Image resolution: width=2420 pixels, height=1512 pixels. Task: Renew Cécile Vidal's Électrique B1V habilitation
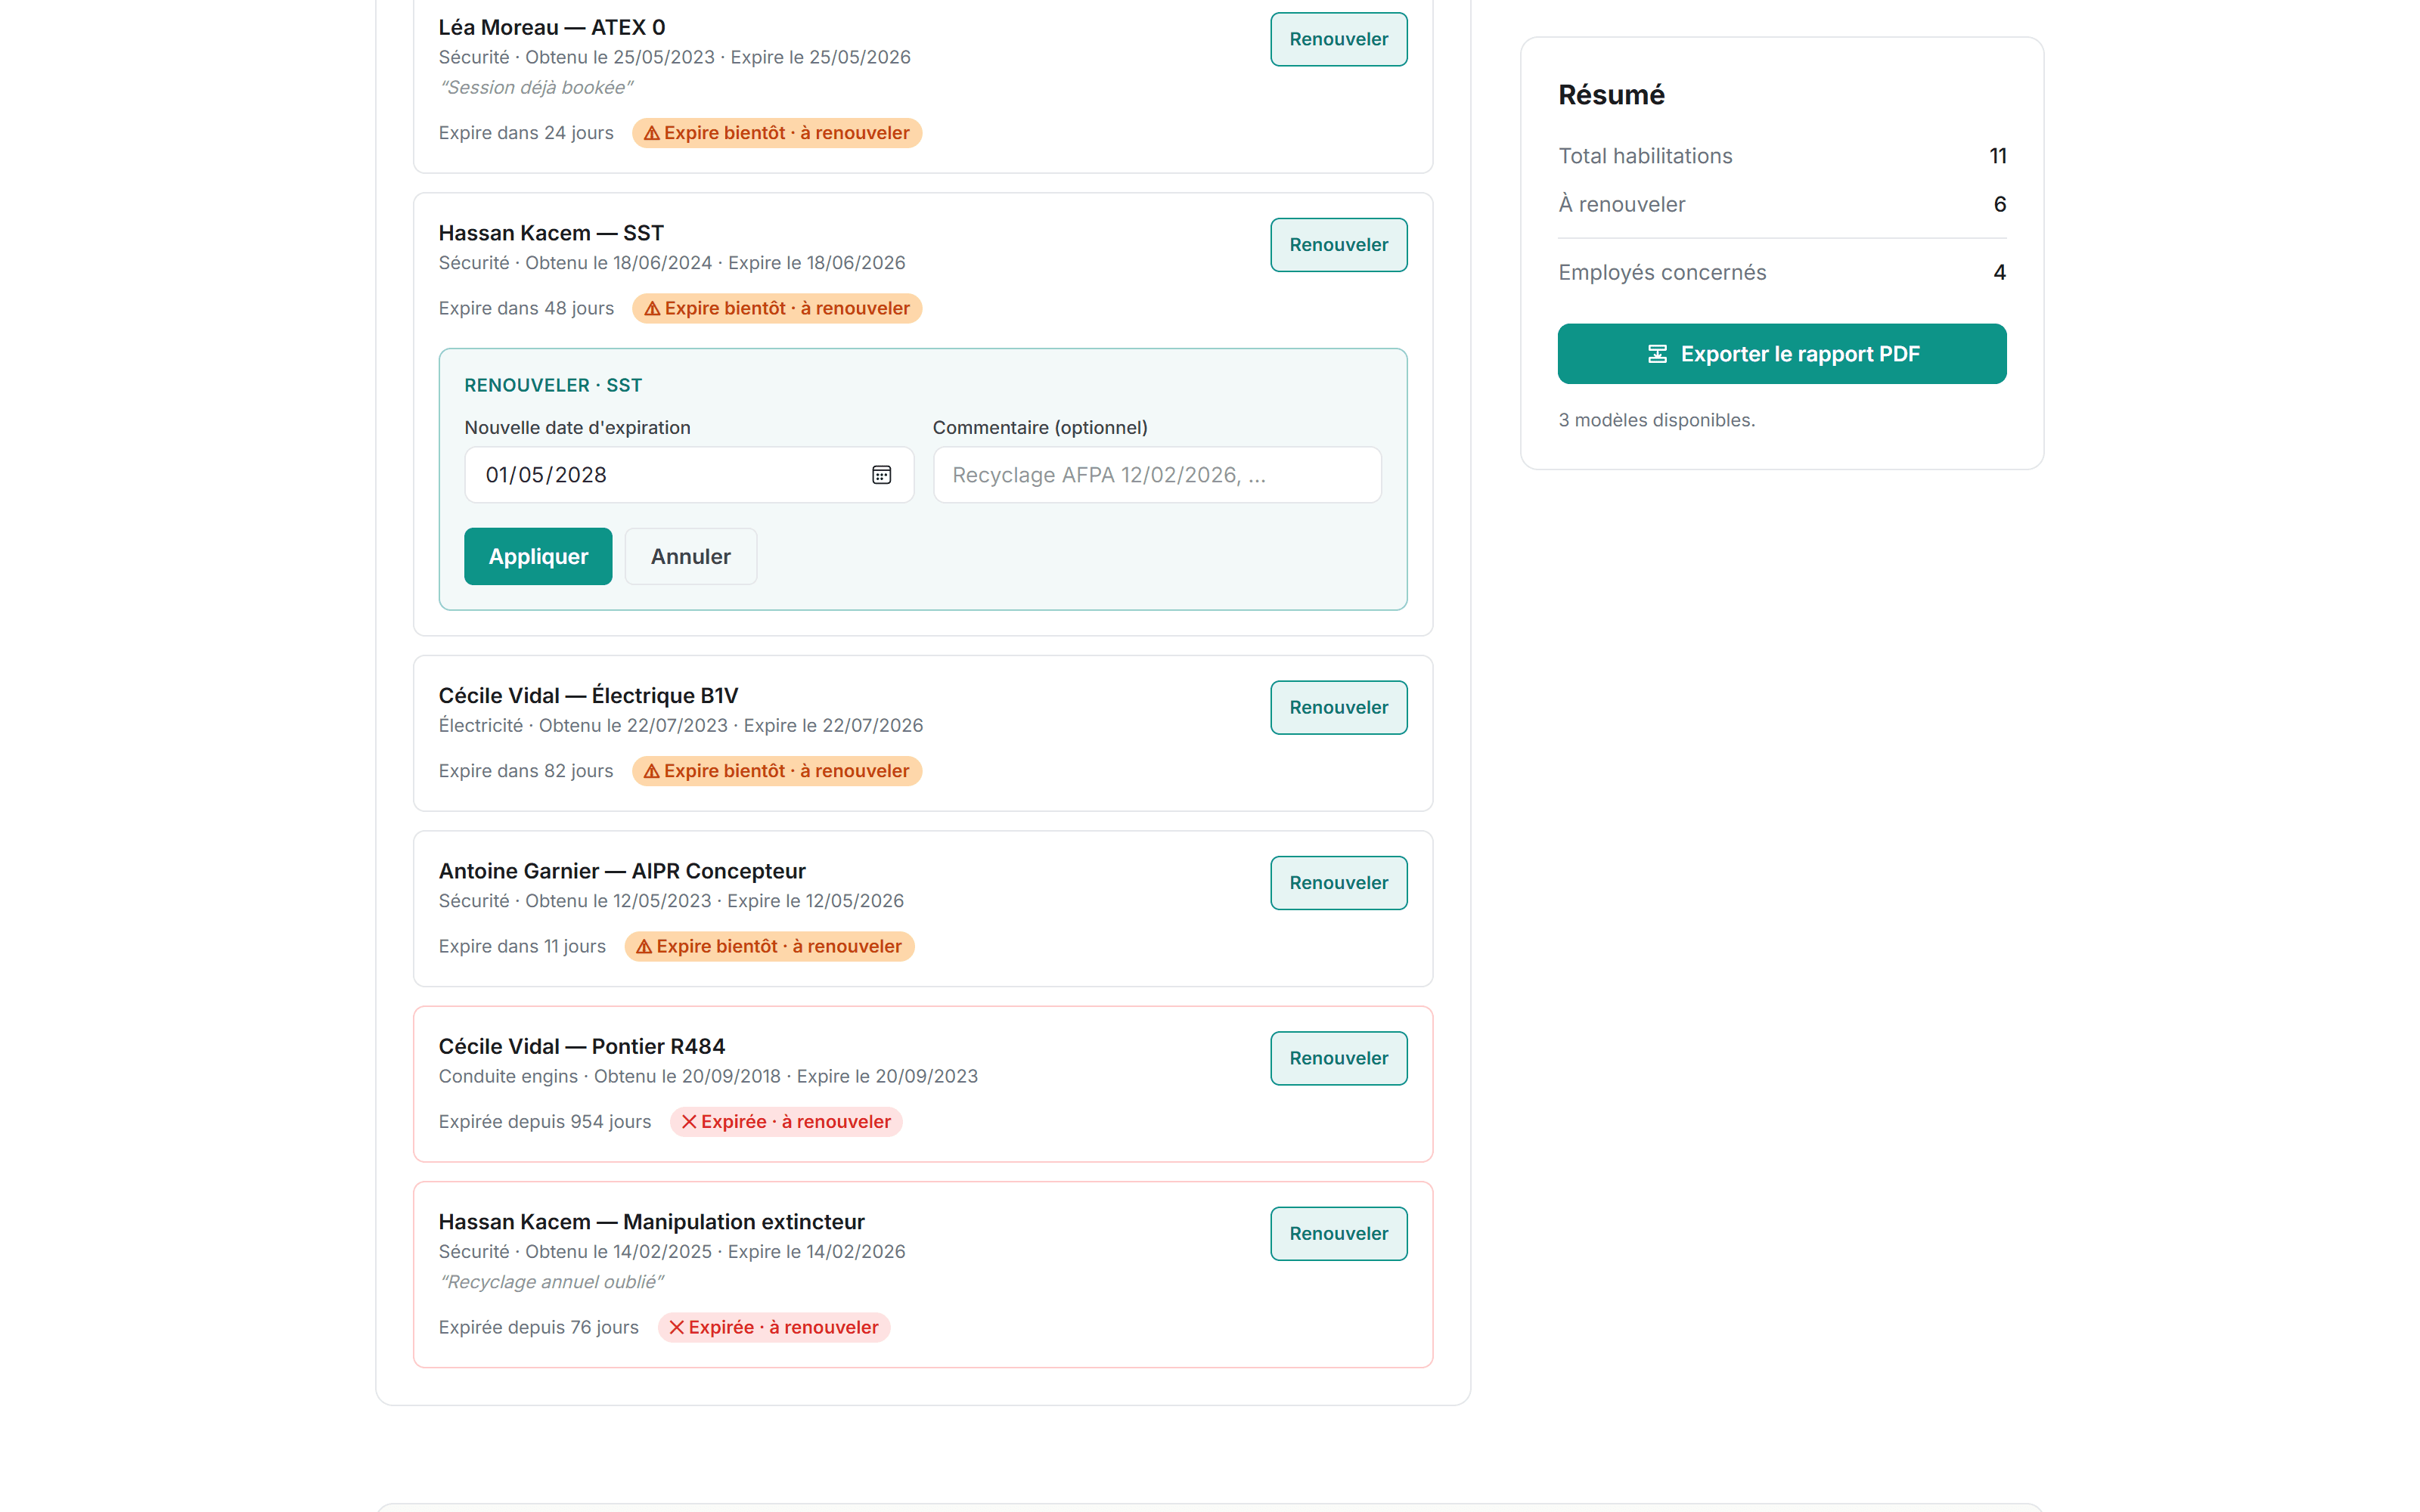[1338, 707]
